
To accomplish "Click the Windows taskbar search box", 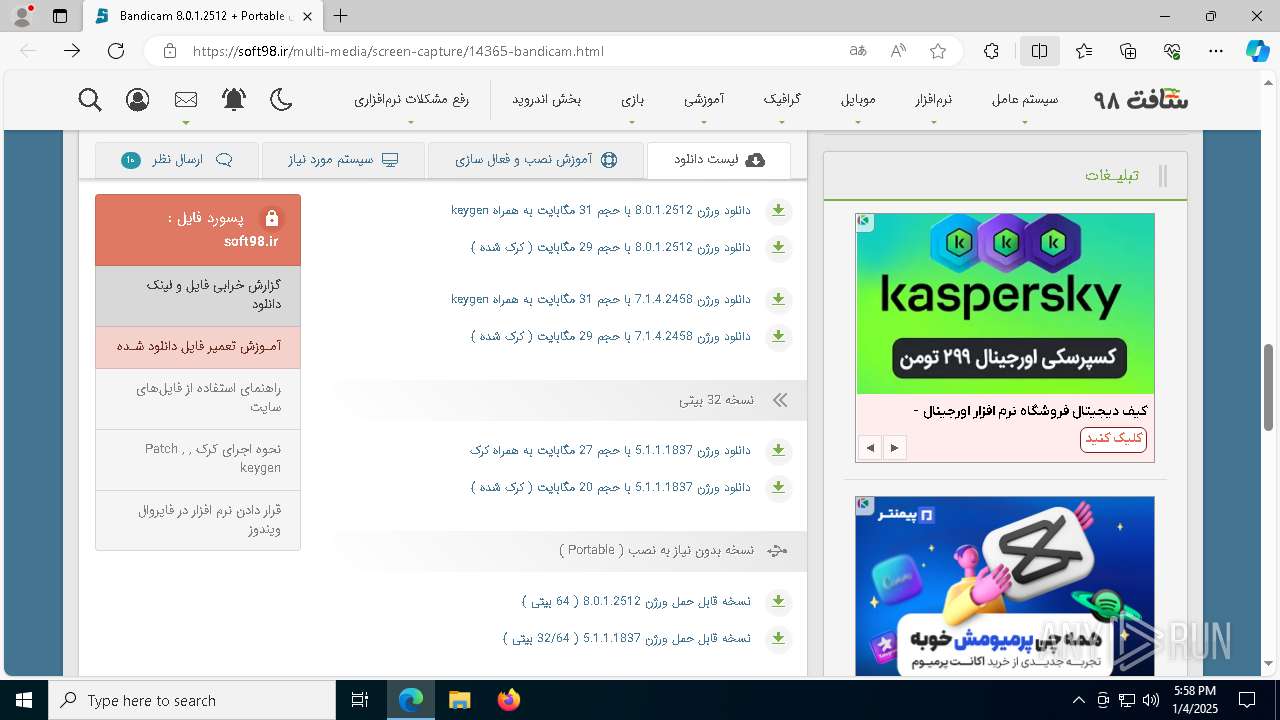I will coord(192,700).
